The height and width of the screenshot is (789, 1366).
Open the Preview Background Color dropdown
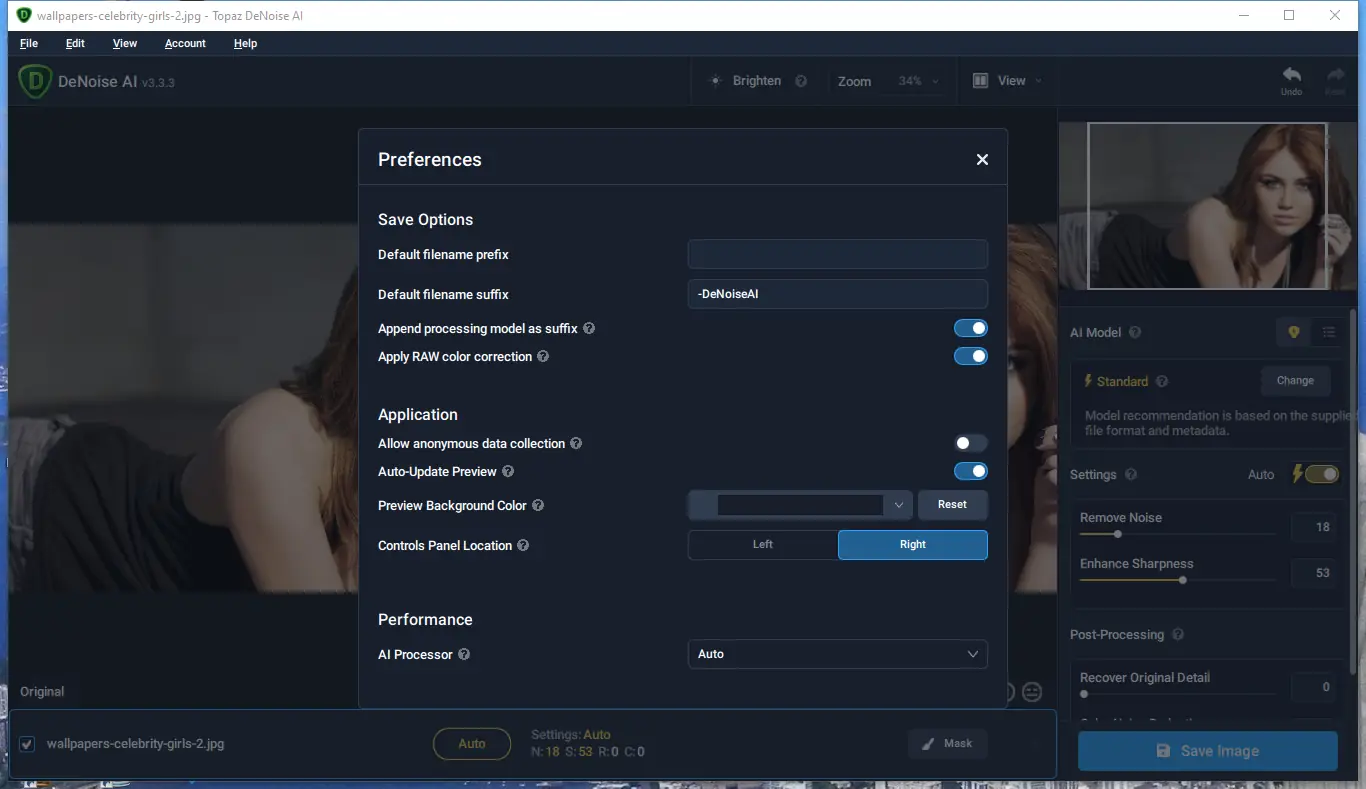pos(898,505)
